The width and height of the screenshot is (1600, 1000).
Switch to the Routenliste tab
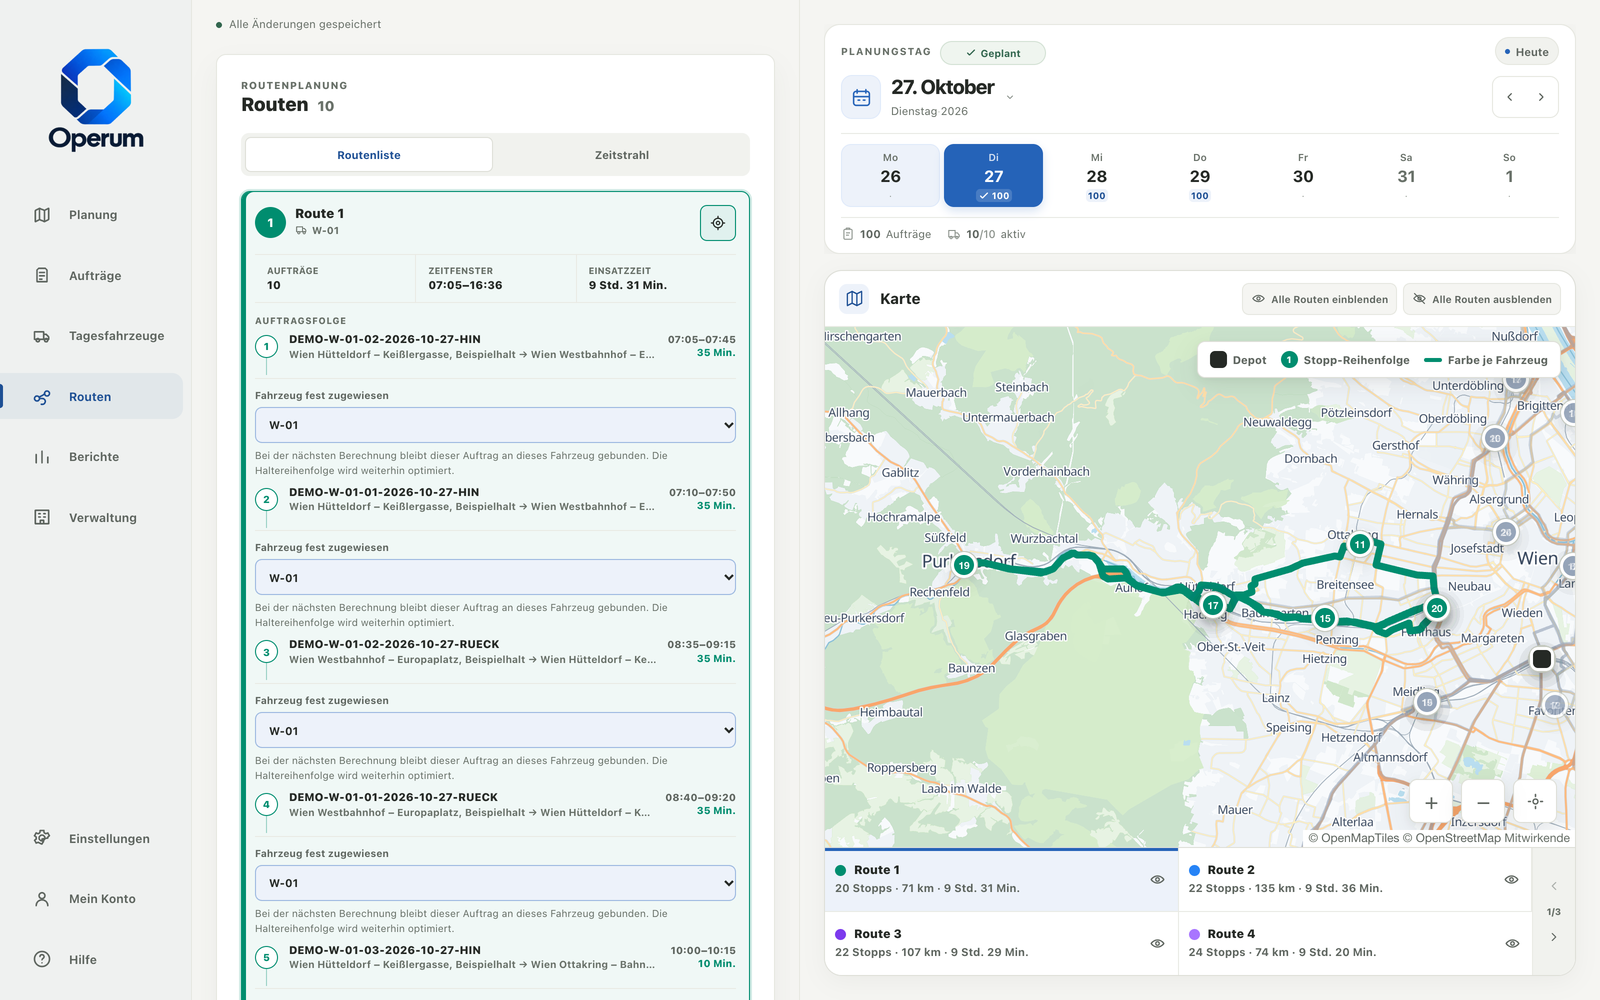(369, 155)
